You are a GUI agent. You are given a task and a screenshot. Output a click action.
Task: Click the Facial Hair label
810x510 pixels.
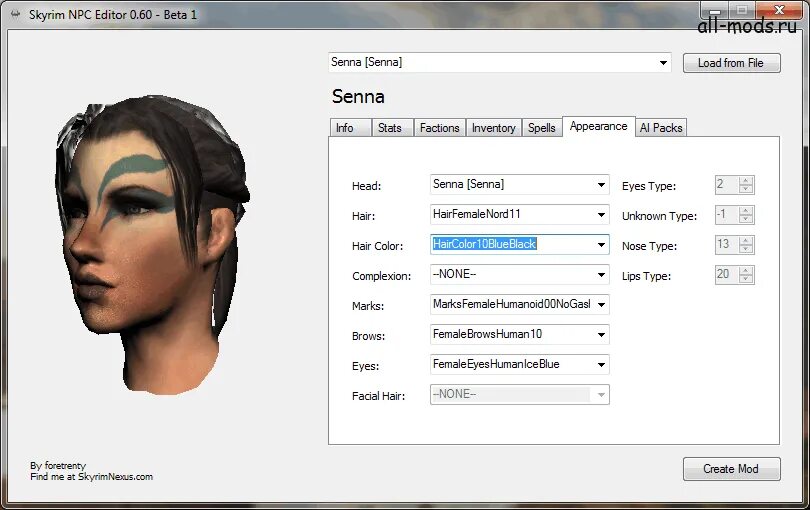(x=379, y=396)
